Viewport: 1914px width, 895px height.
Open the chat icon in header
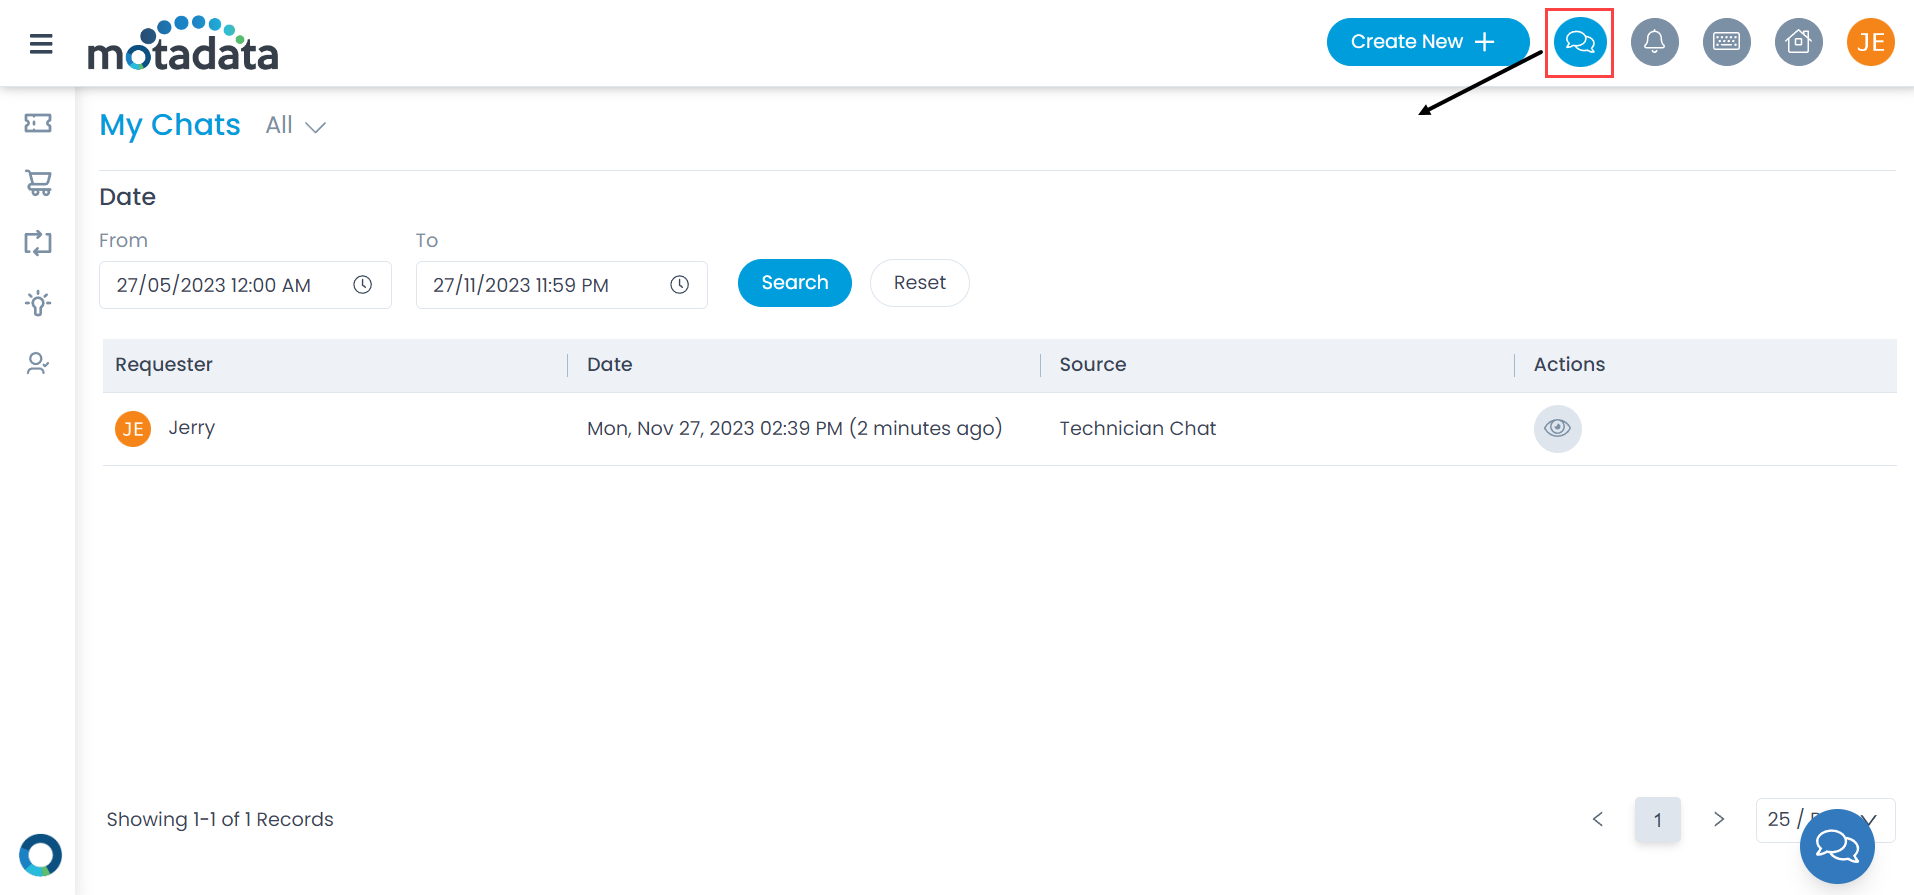[1579, 43]
